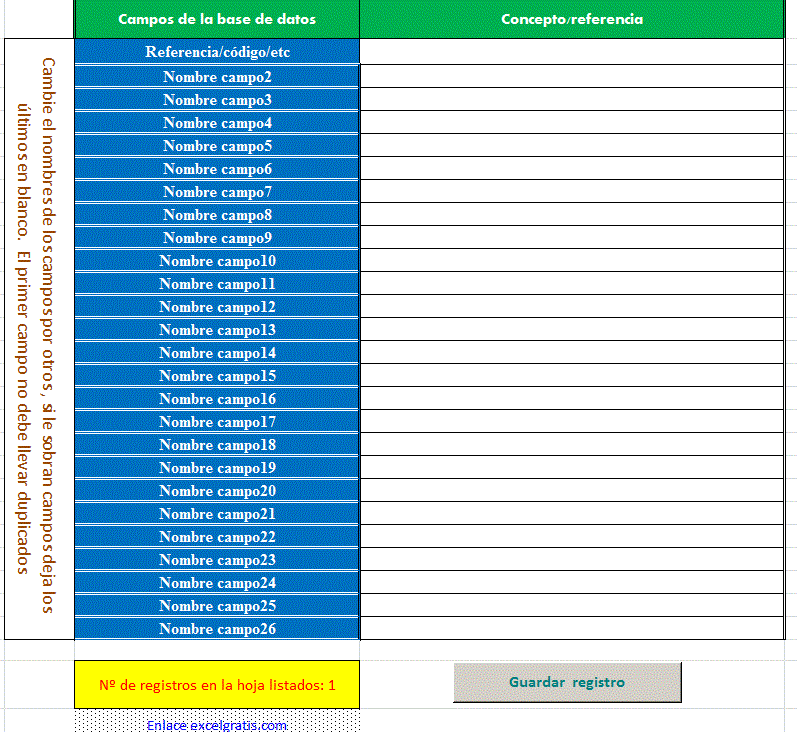
Task: Select the Nombre campo3 label cell
Action: 217,99
